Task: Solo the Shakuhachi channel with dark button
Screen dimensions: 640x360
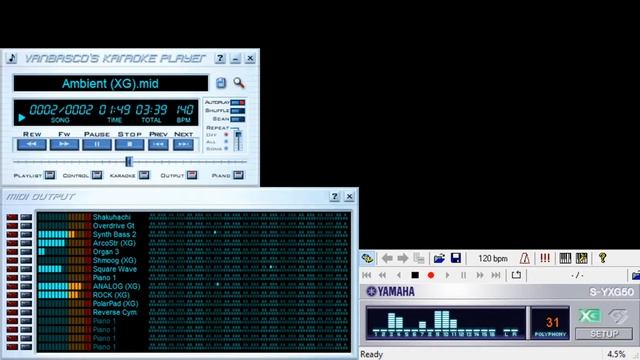Action: click(x=26, y=217)
